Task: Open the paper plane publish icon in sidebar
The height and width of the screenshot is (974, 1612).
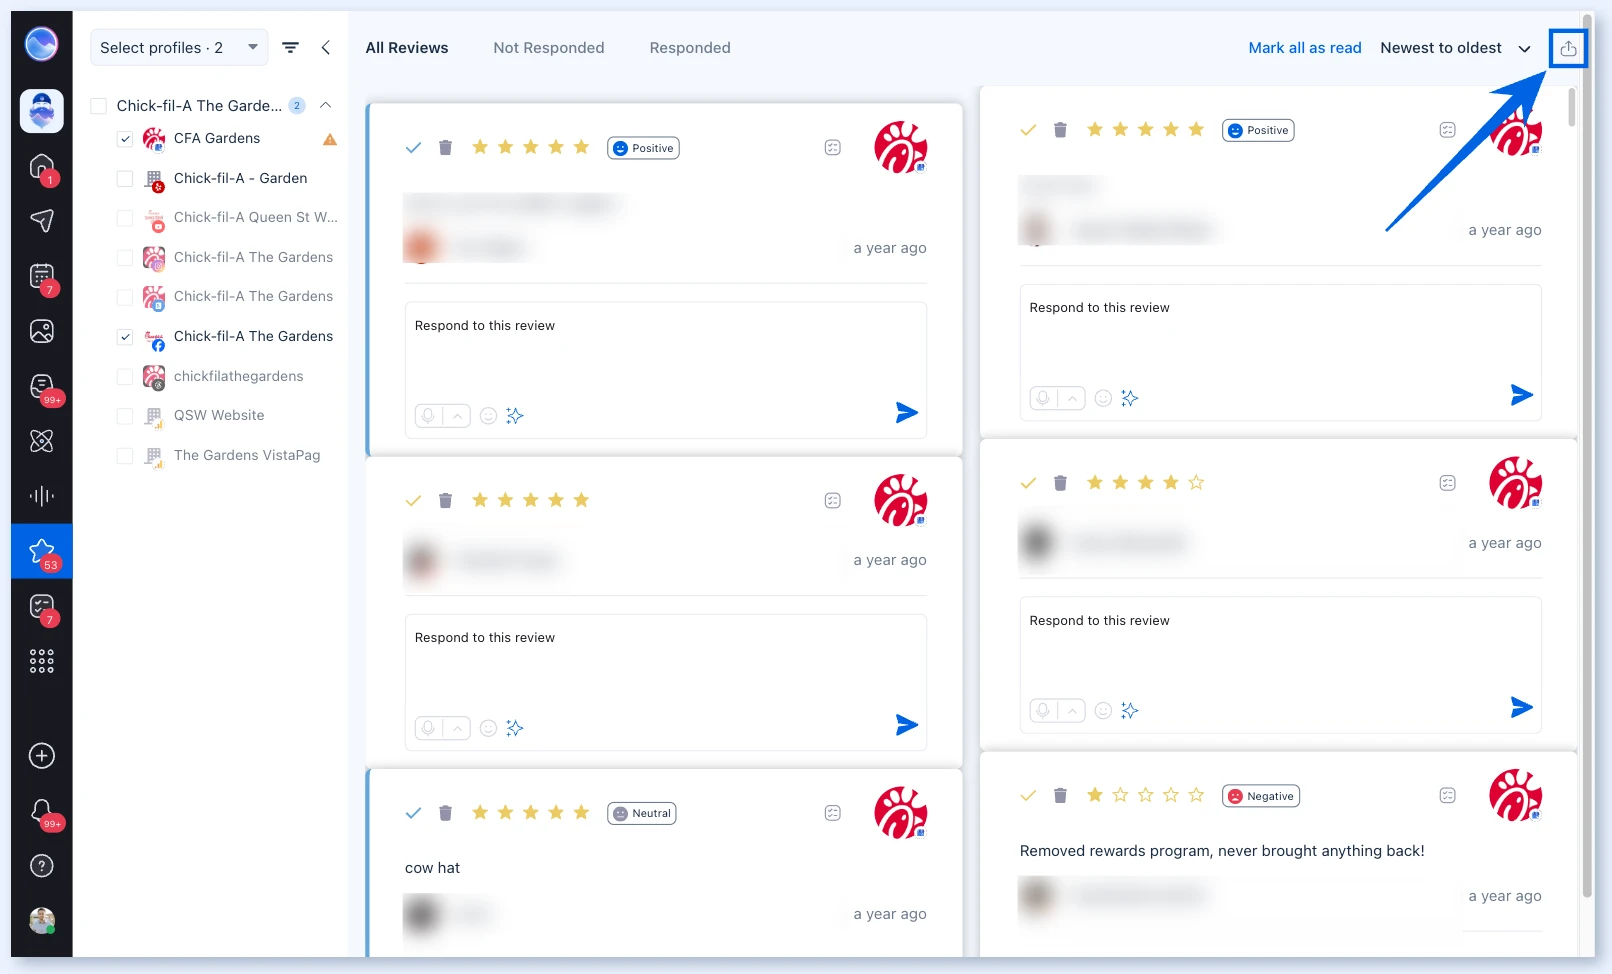Action: tap(42, 220)
